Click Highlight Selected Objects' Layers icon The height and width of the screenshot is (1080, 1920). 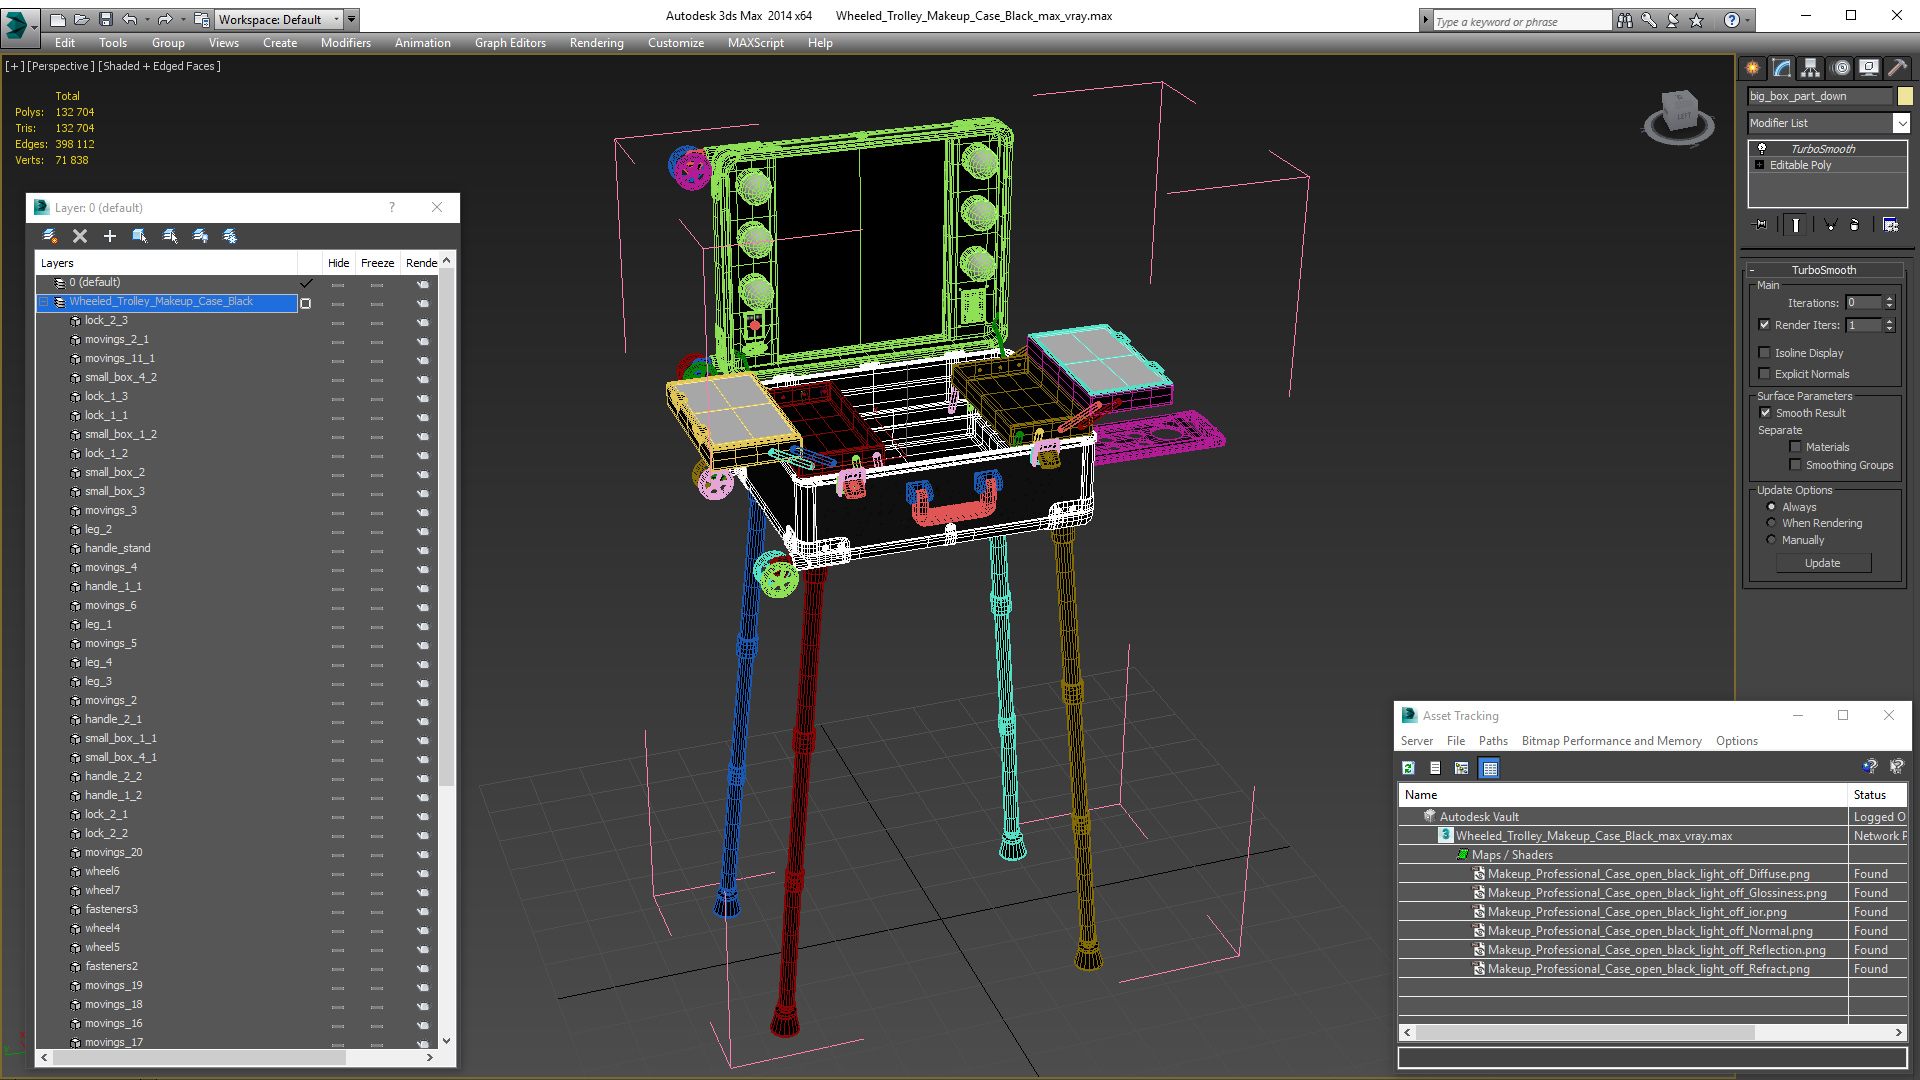tap(170, 236)
